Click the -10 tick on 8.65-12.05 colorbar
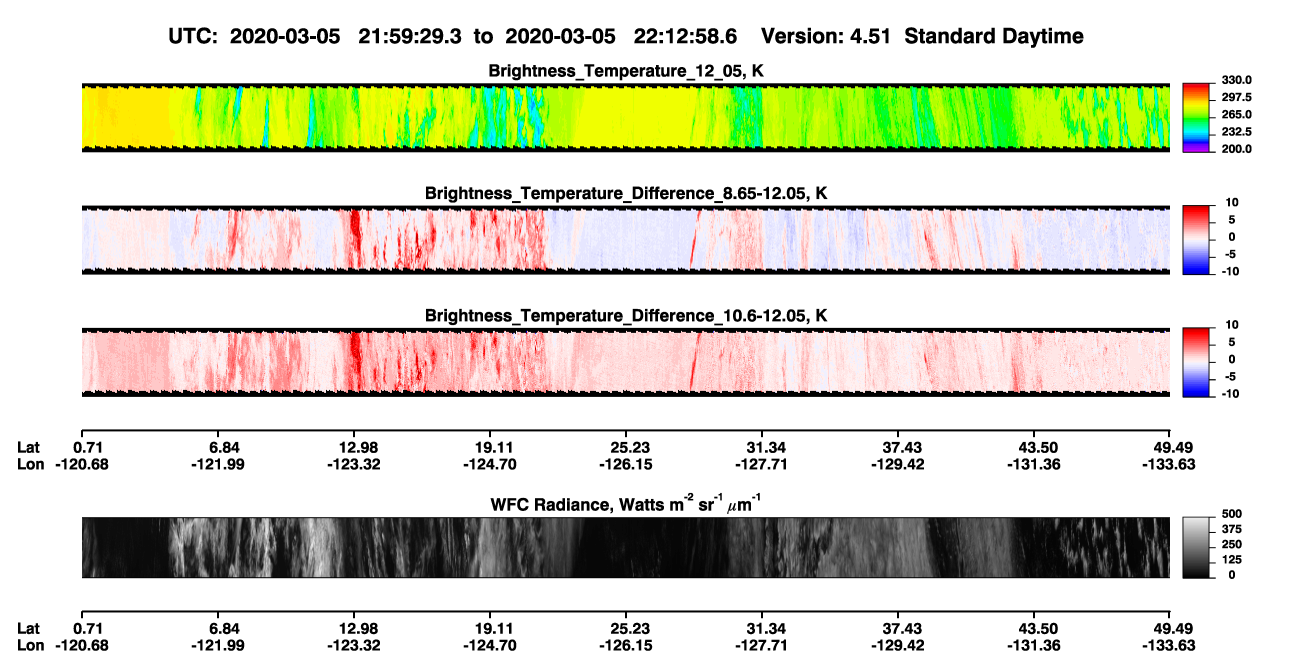 (1231, 271)
